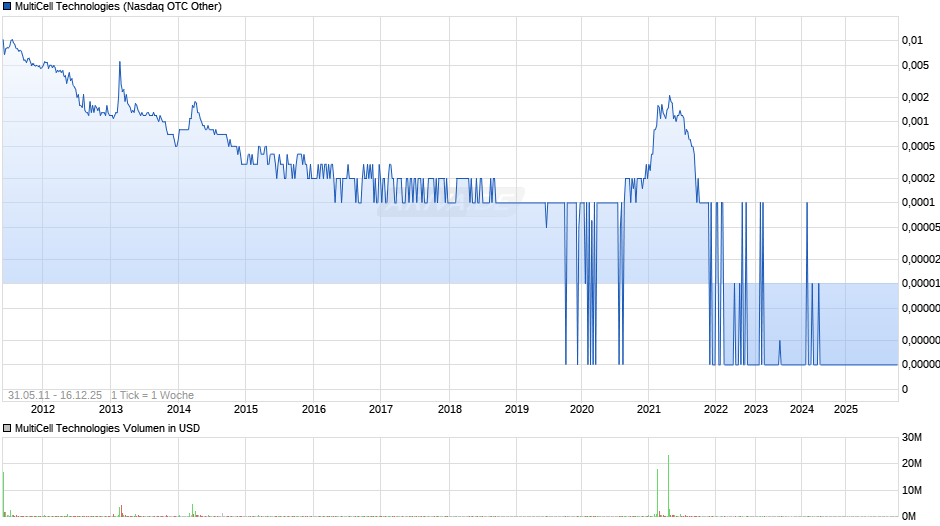Click the 0 price axis label

[x=905, y=389]
